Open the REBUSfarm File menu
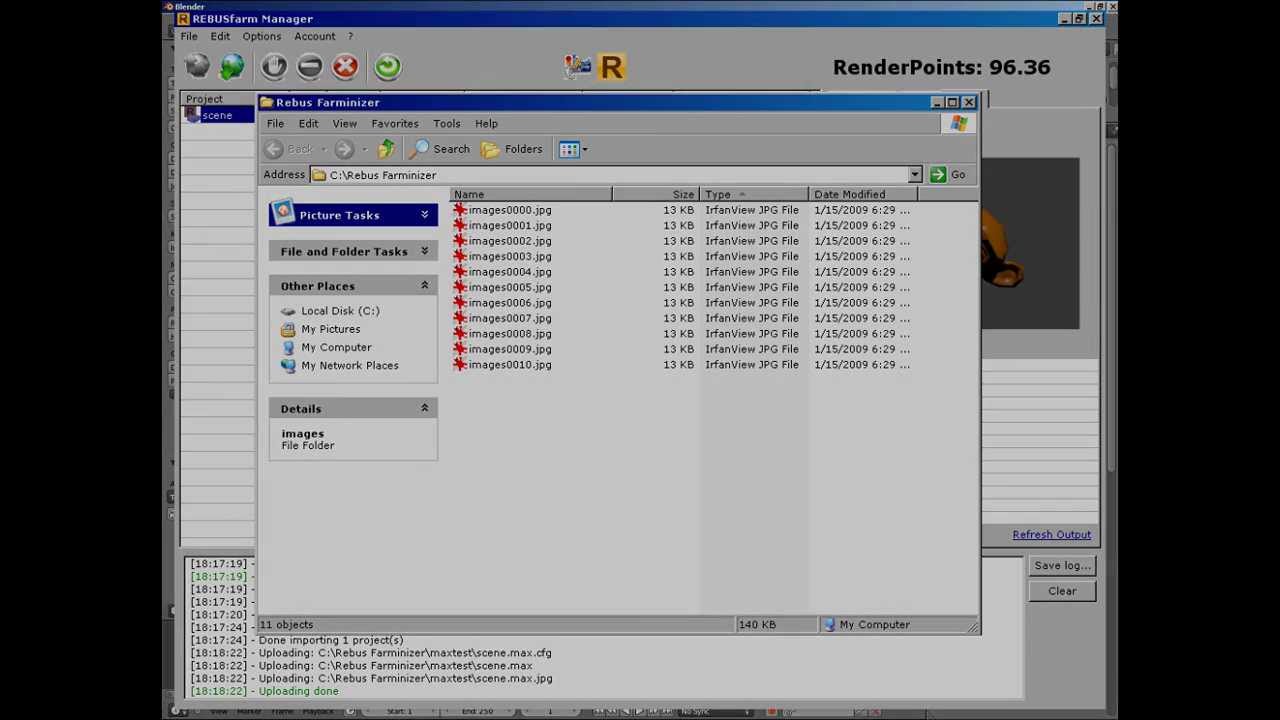 (x=189, y=37)
